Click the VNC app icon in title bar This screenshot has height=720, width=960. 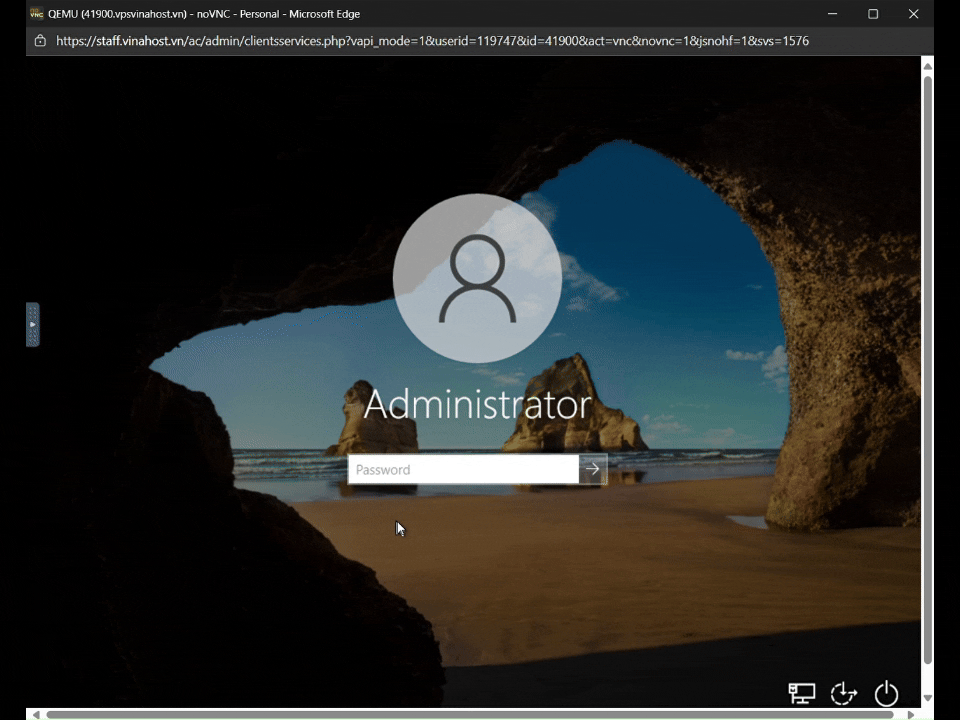37,14
